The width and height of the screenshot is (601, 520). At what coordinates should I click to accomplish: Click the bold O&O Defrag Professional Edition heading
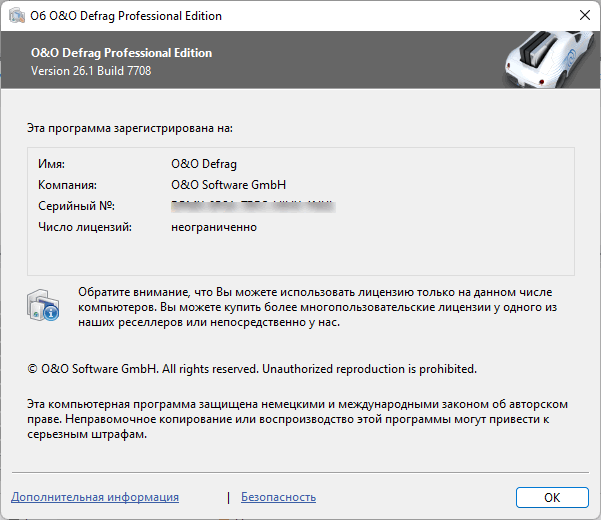click(x=121, y=53)
